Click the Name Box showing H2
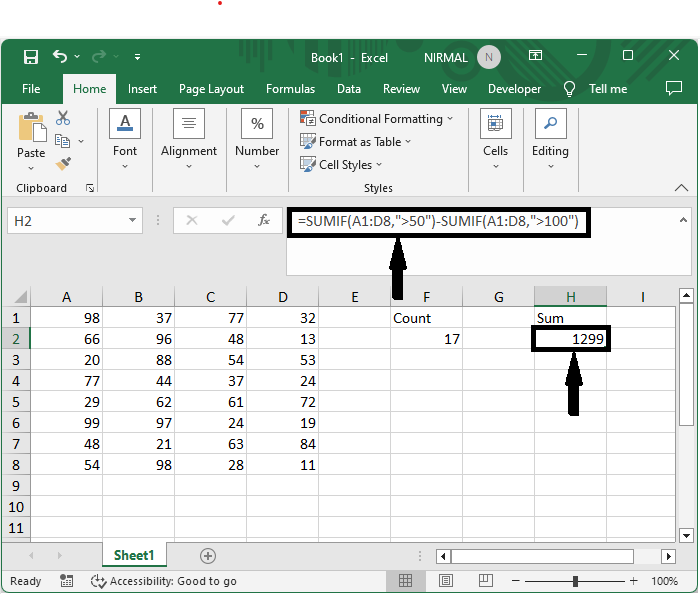 [x=67, y=220]
